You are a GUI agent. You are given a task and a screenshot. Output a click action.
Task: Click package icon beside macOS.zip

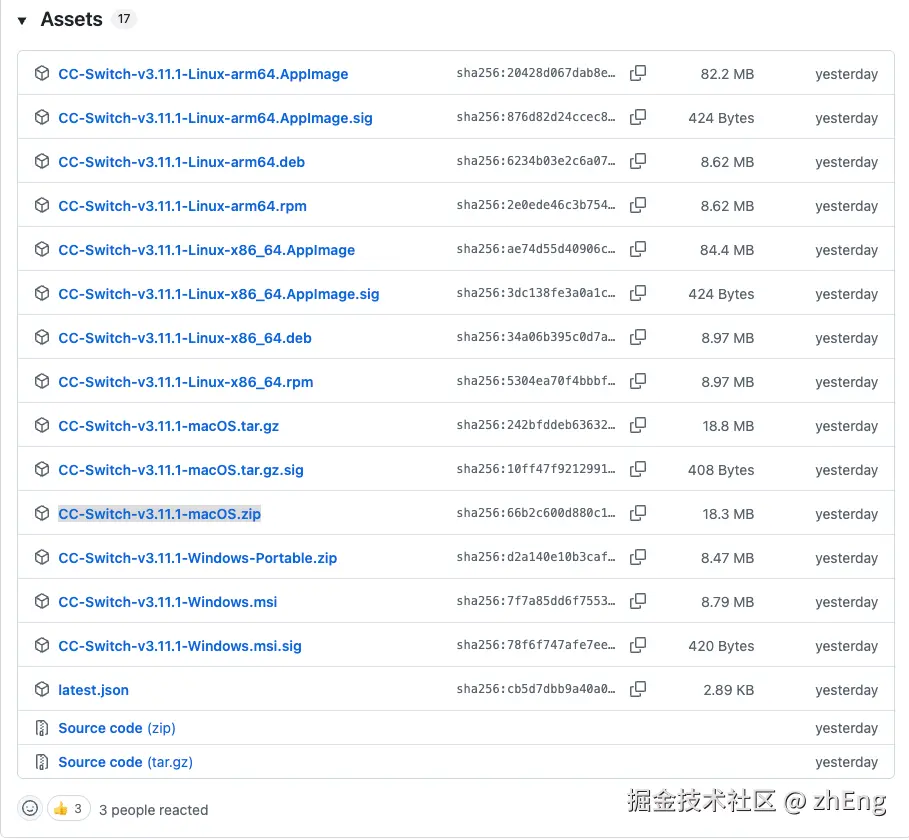click(42, 514)
